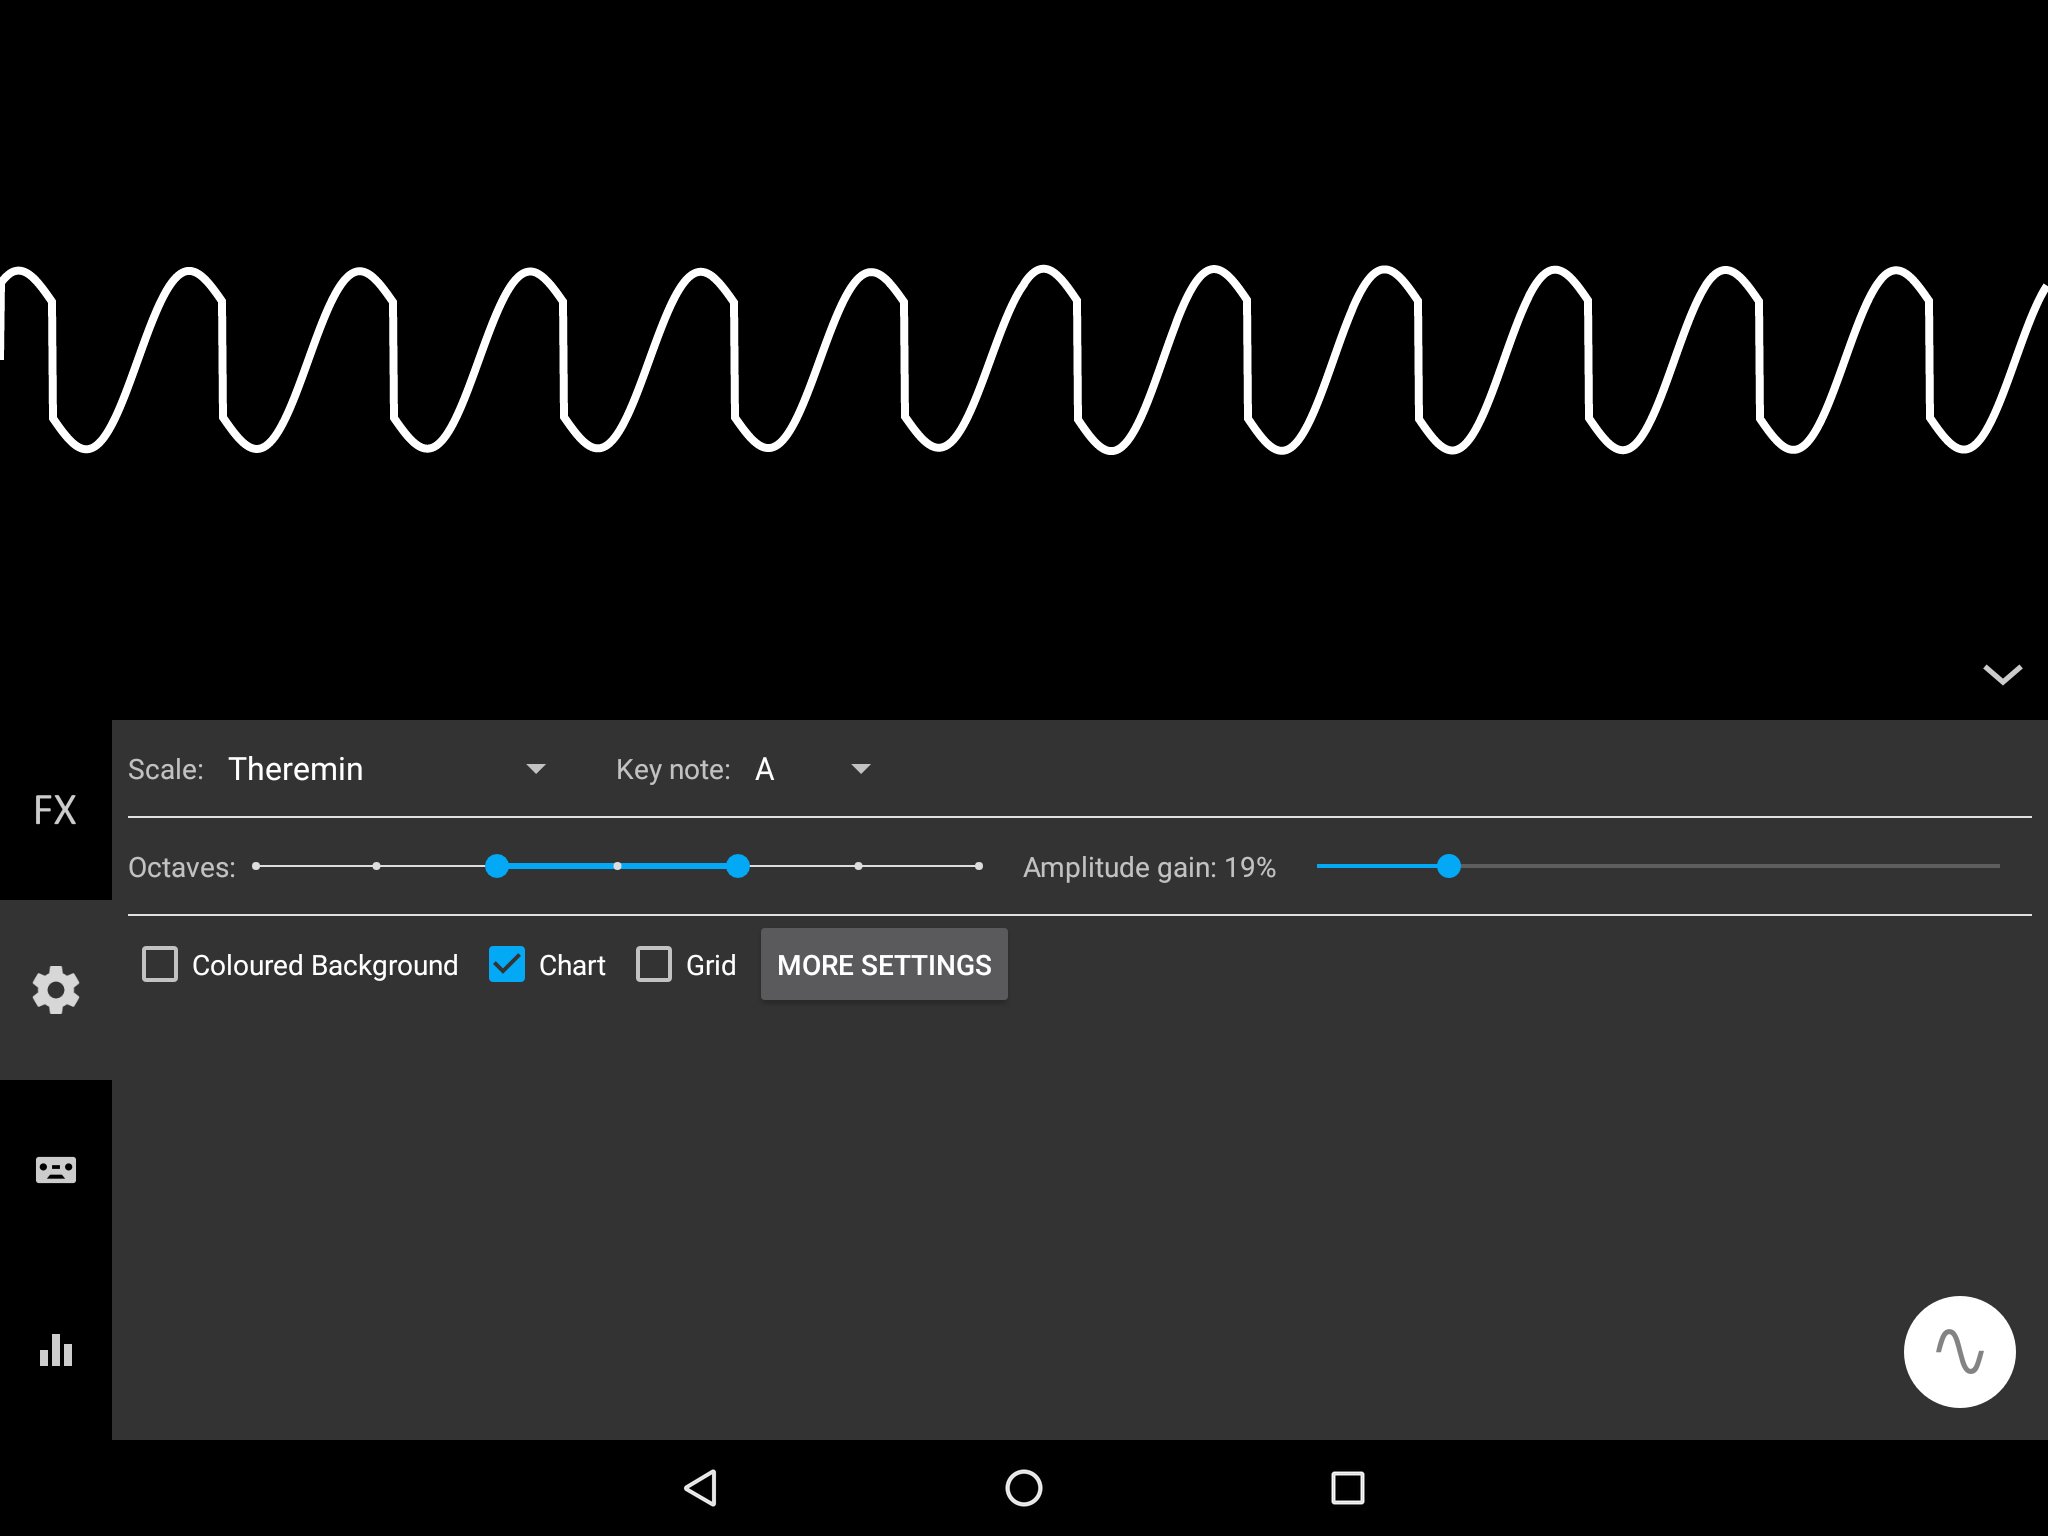The height and width of the screenshot is (1536, 2048).
Task: Click the MORE SETTINGS button
Action: tap(884, 965)
